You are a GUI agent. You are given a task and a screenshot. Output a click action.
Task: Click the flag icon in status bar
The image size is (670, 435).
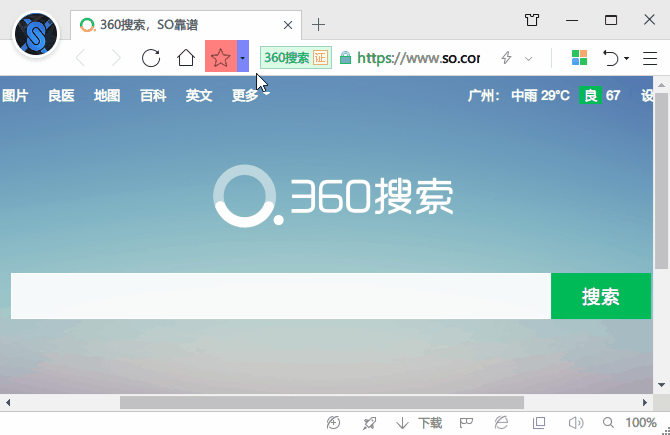[466, 423]
